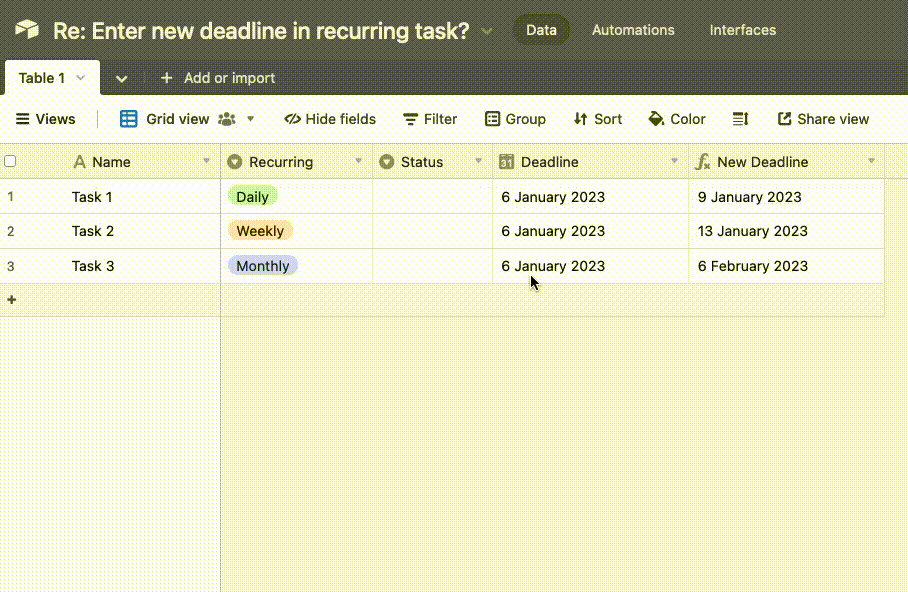This screenshot has height=592, width=908.
Task: Click the Deadline calendar field icon
Action: tap(506, 162)
